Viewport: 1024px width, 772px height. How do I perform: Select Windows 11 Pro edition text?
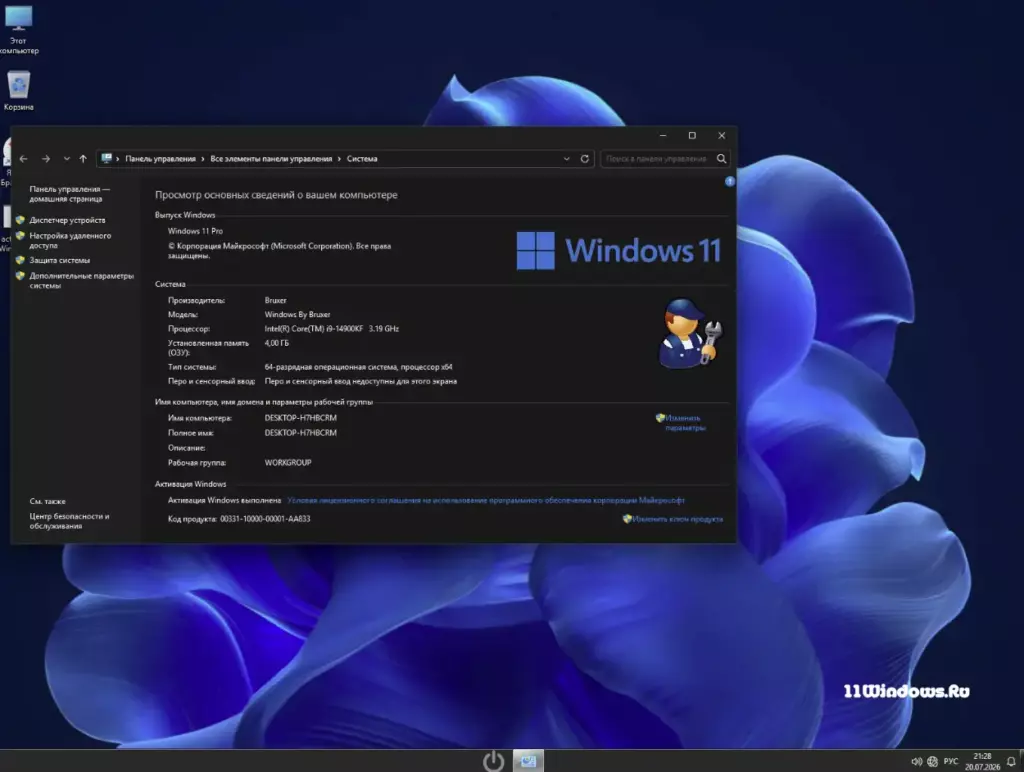click(x=195, y=231)
